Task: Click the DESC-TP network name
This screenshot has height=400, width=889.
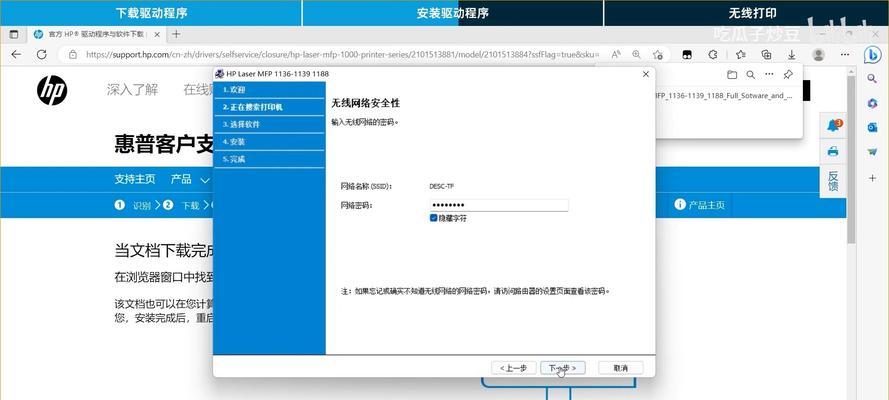Action: click(442, 186)
